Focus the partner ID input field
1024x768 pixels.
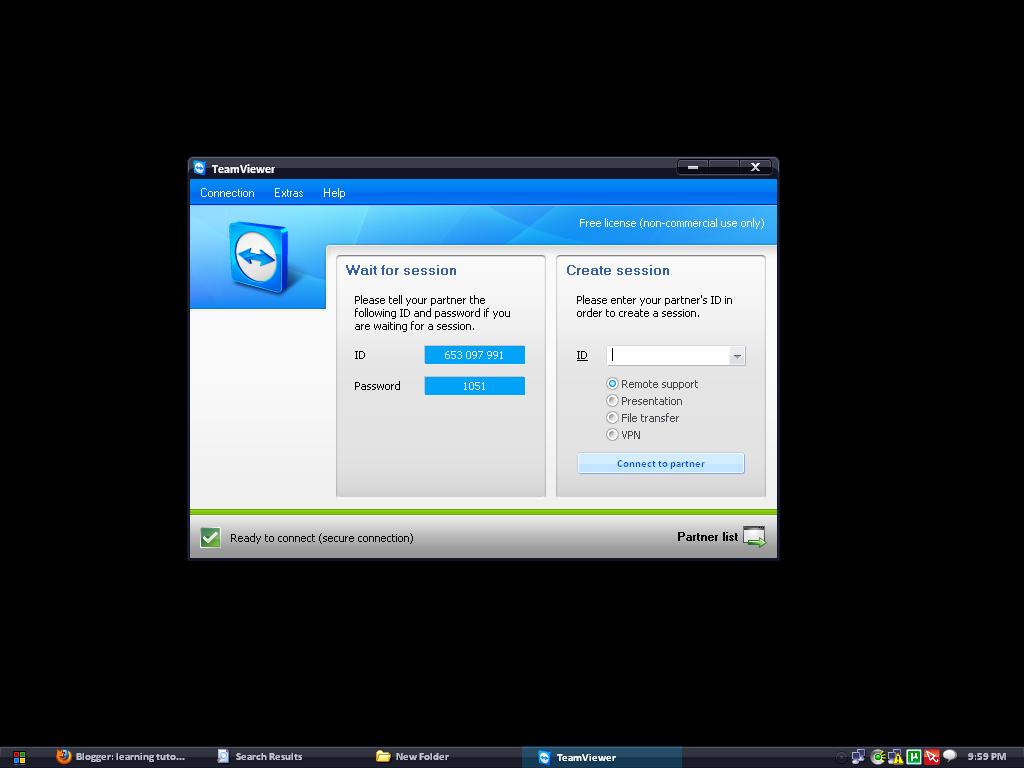(669, 355)
